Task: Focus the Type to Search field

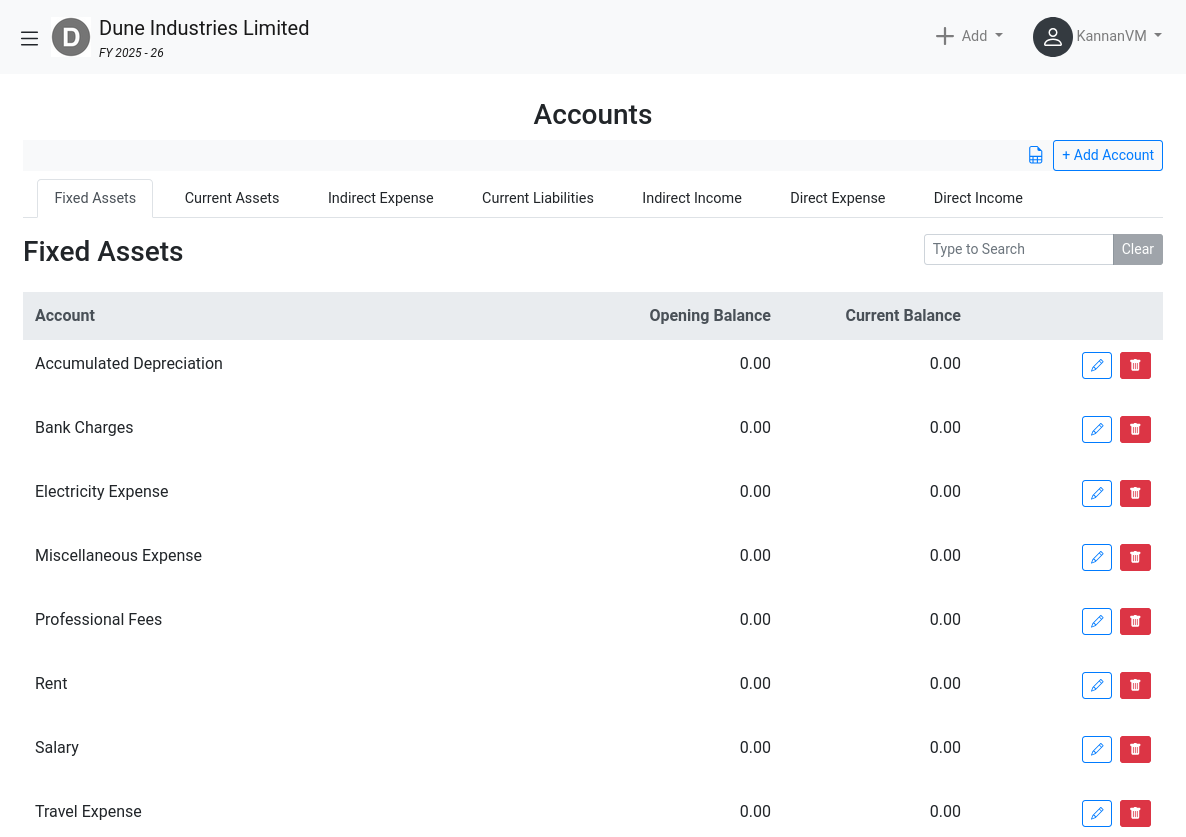Action: tap(1018, 250)
